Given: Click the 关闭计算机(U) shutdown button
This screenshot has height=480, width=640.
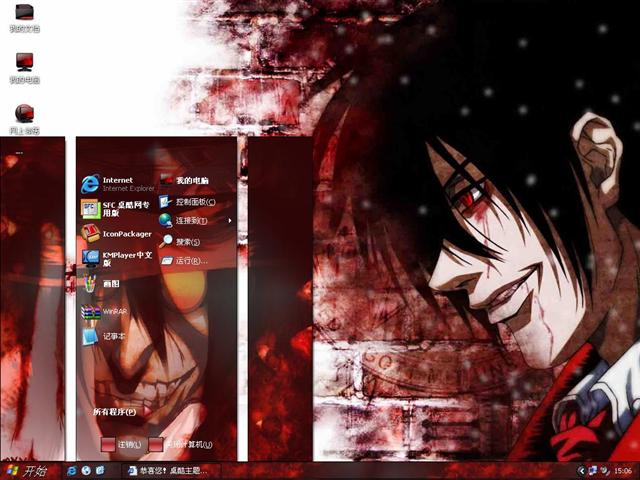Looking at the screenshot, I should (x=181, y=444).
